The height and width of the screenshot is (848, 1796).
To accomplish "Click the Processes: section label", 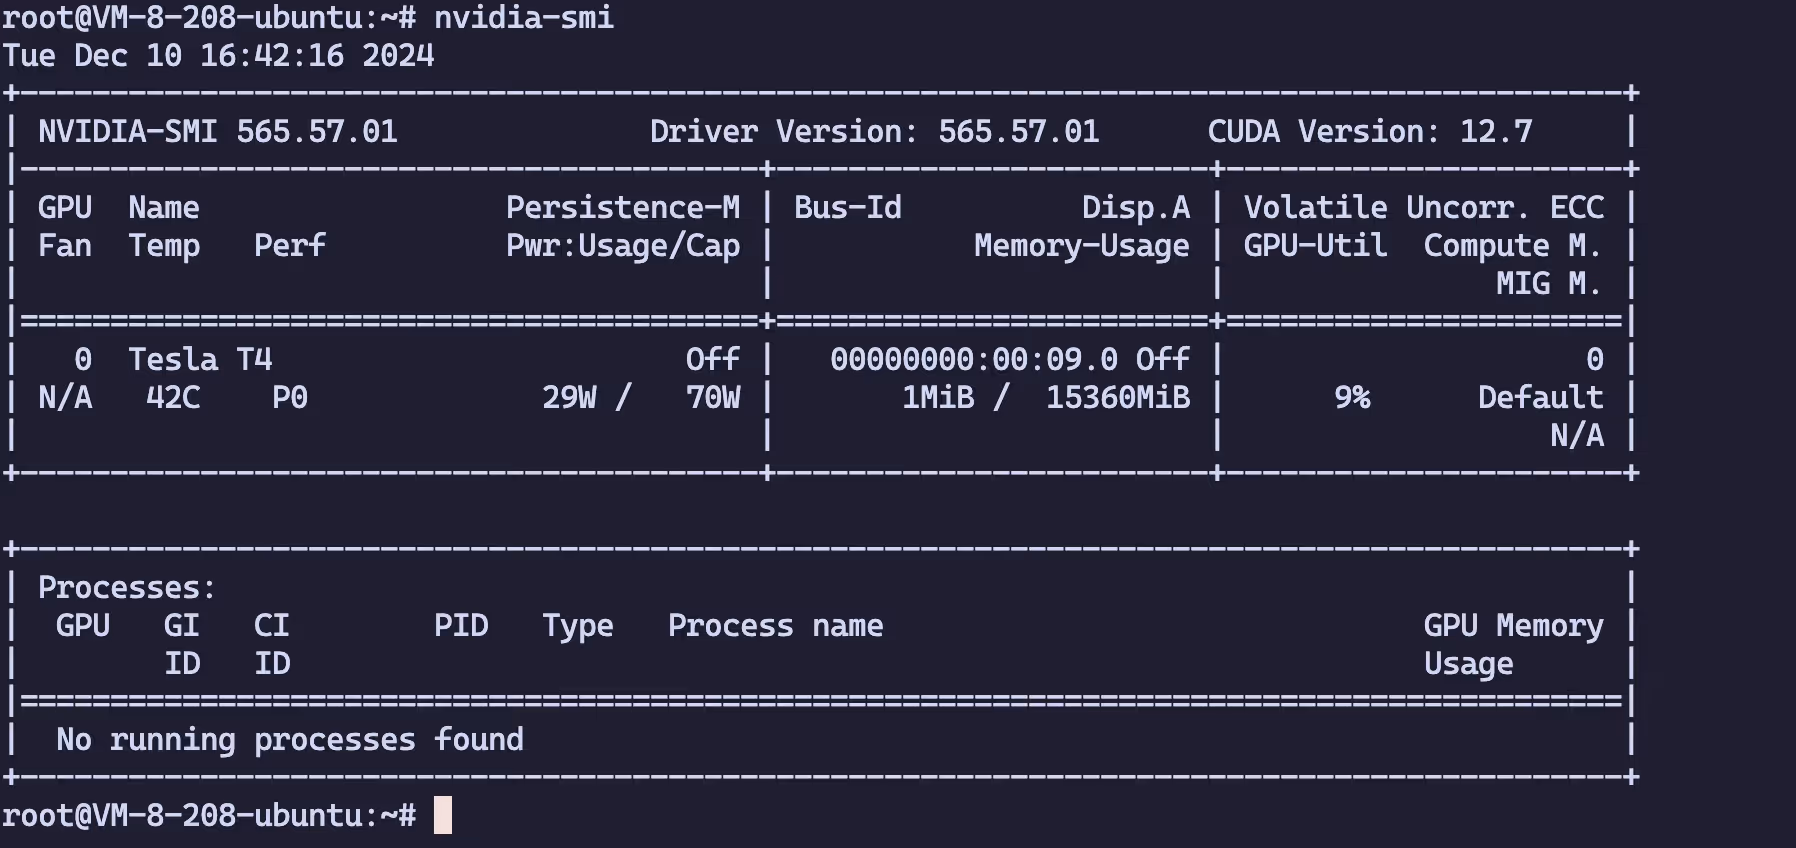I will pos(126,587).
